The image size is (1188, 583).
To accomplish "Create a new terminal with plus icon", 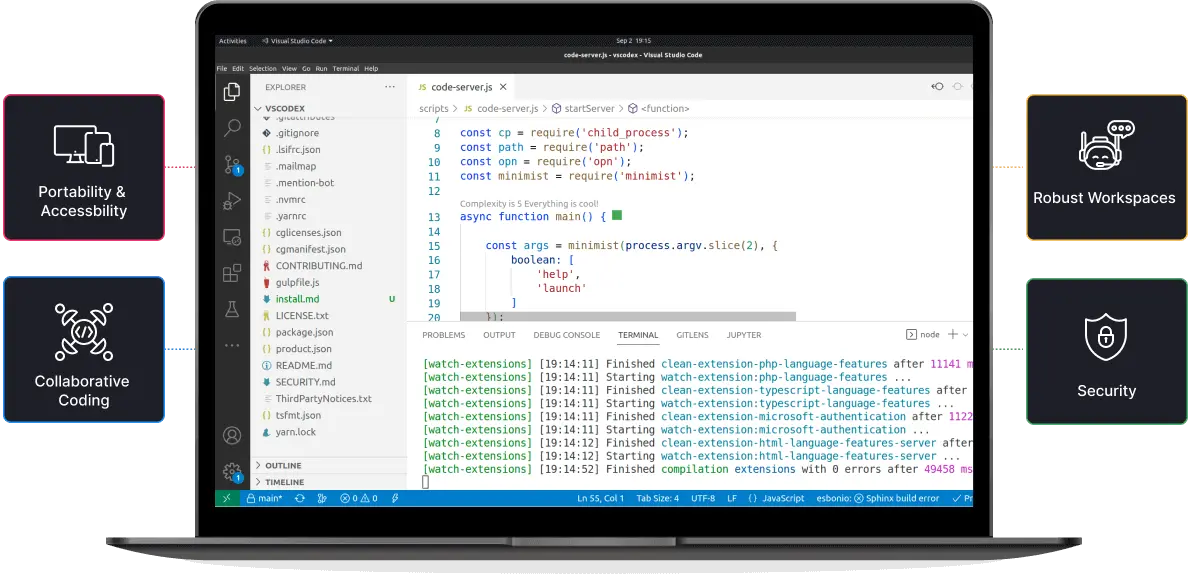I will click(952, 334).
